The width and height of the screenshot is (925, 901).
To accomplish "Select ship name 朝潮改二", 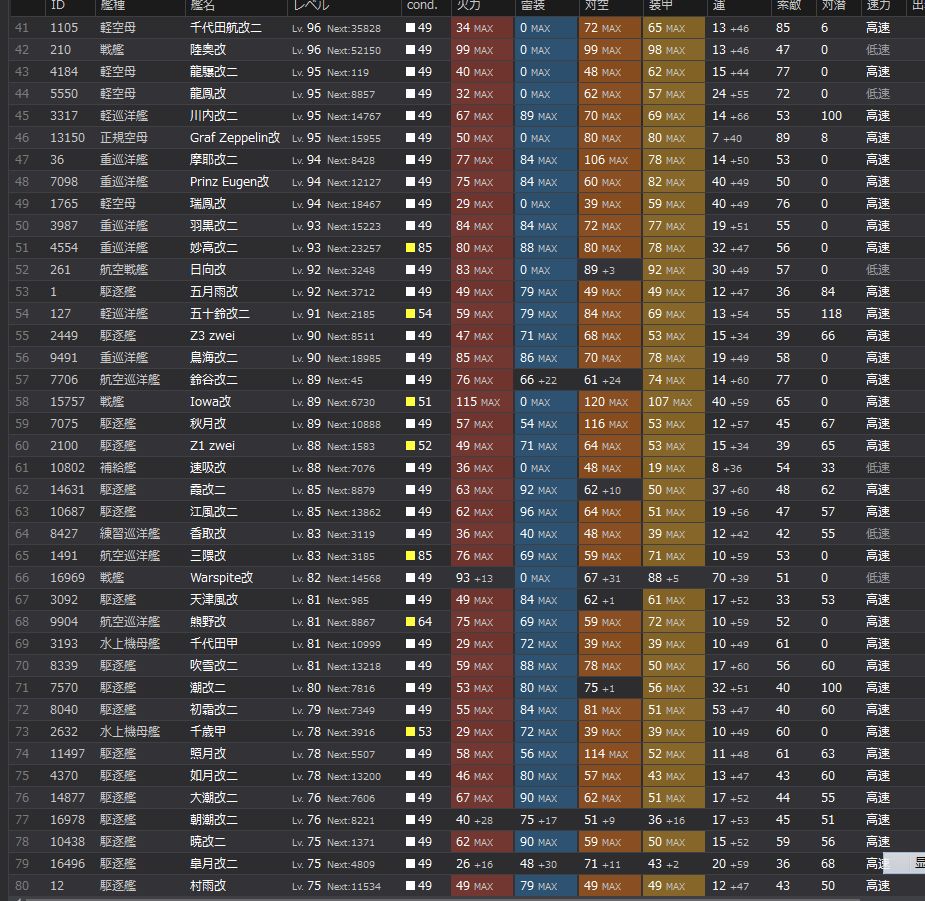I will (x=214, y=820).
